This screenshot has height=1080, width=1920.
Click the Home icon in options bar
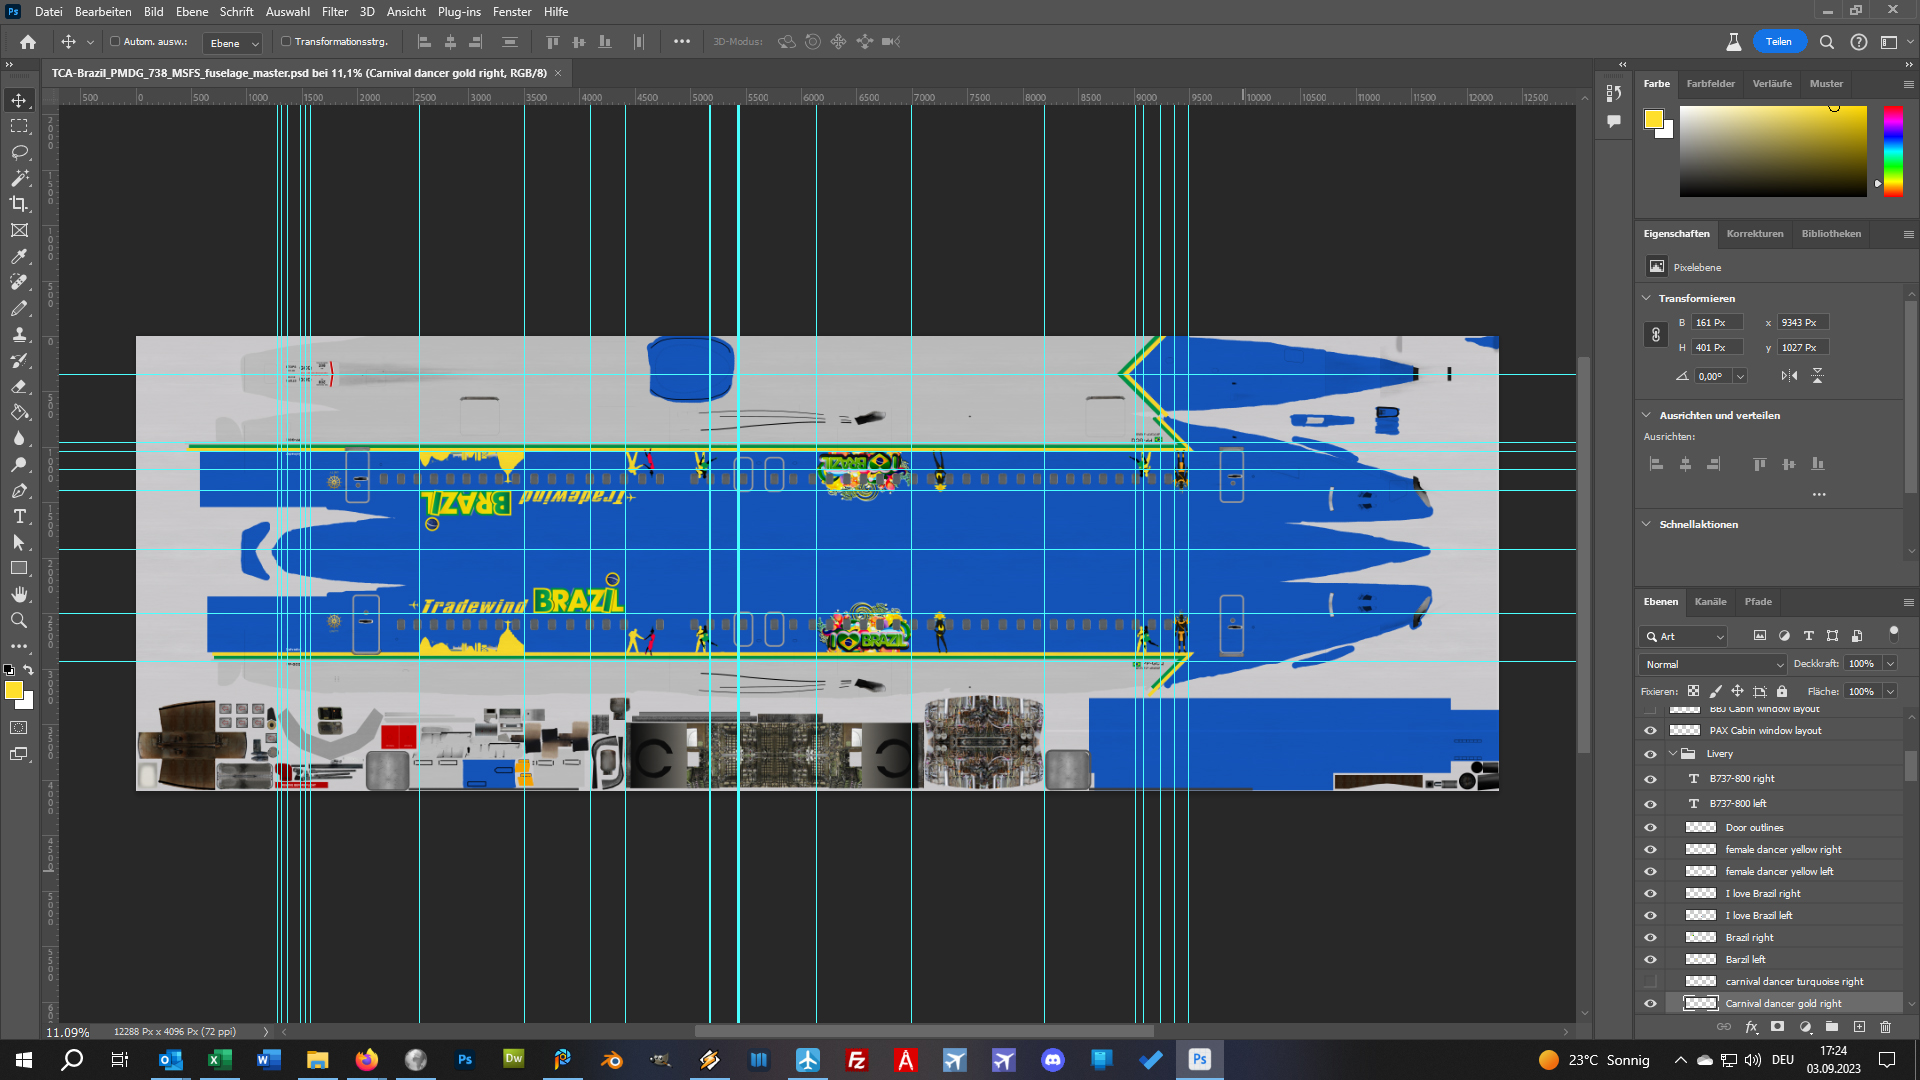pyautogui.click(x=28, y=42)
